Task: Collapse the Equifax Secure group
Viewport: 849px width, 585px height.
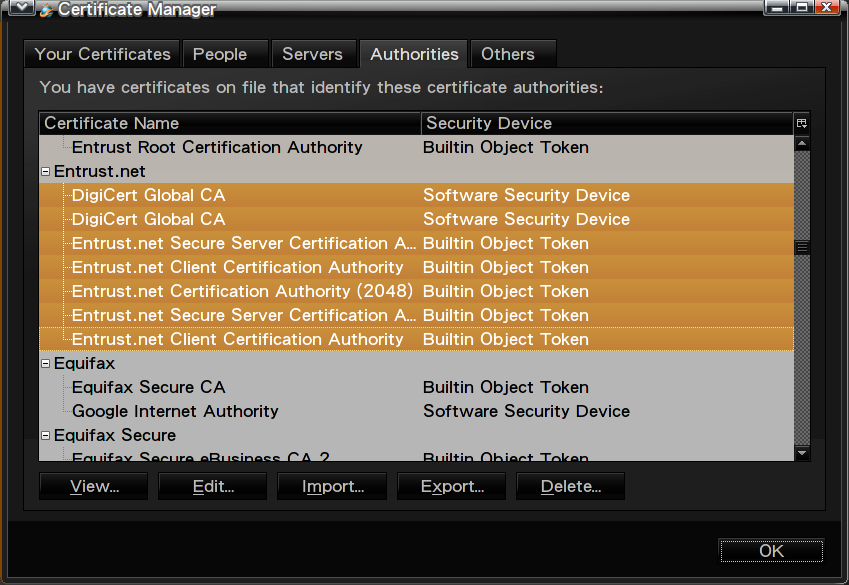Action: click(x=44, y=435)
